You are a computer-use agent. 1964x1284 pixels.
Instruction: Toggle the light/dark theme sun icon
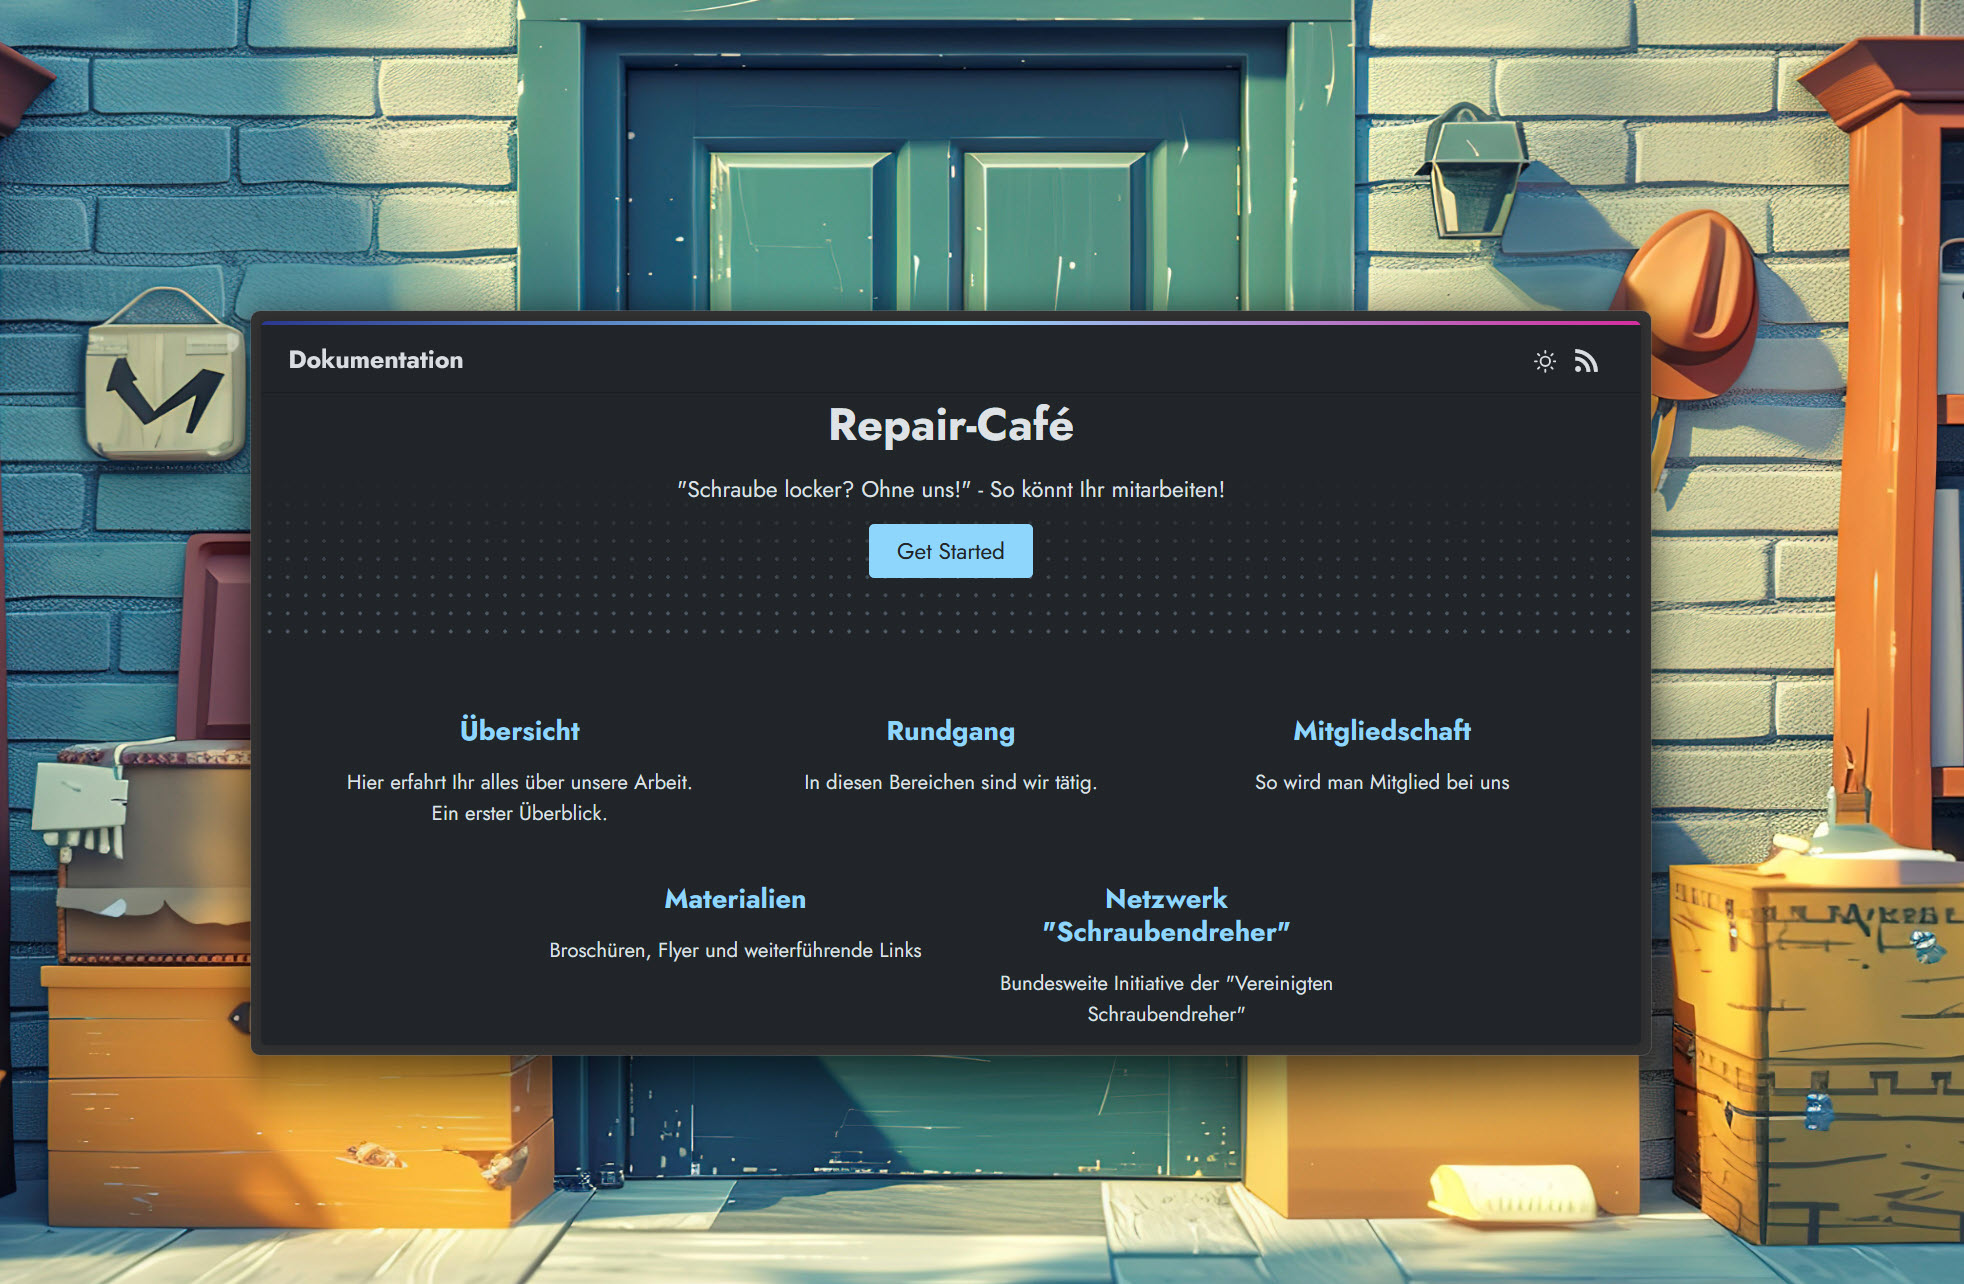tap(1544, 361)
